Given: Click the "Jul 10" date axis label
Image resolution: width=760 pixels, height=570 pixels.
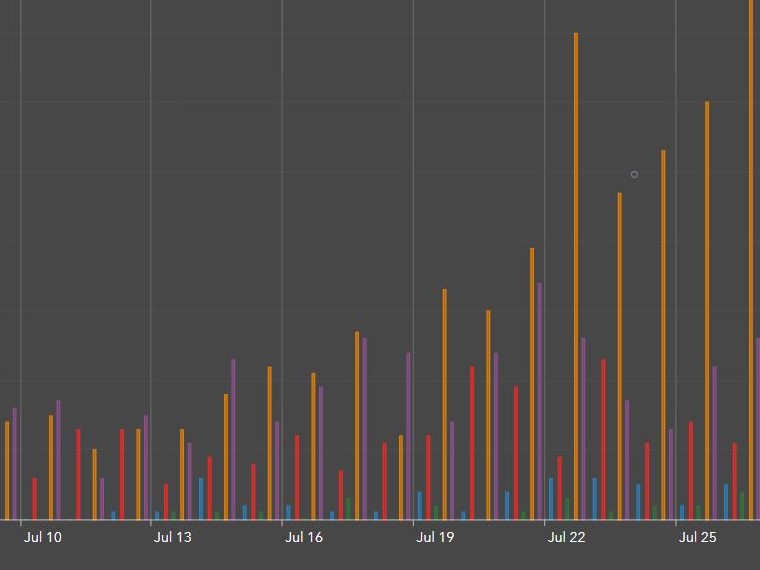Looking at the screenshot, I should point(42,538).
